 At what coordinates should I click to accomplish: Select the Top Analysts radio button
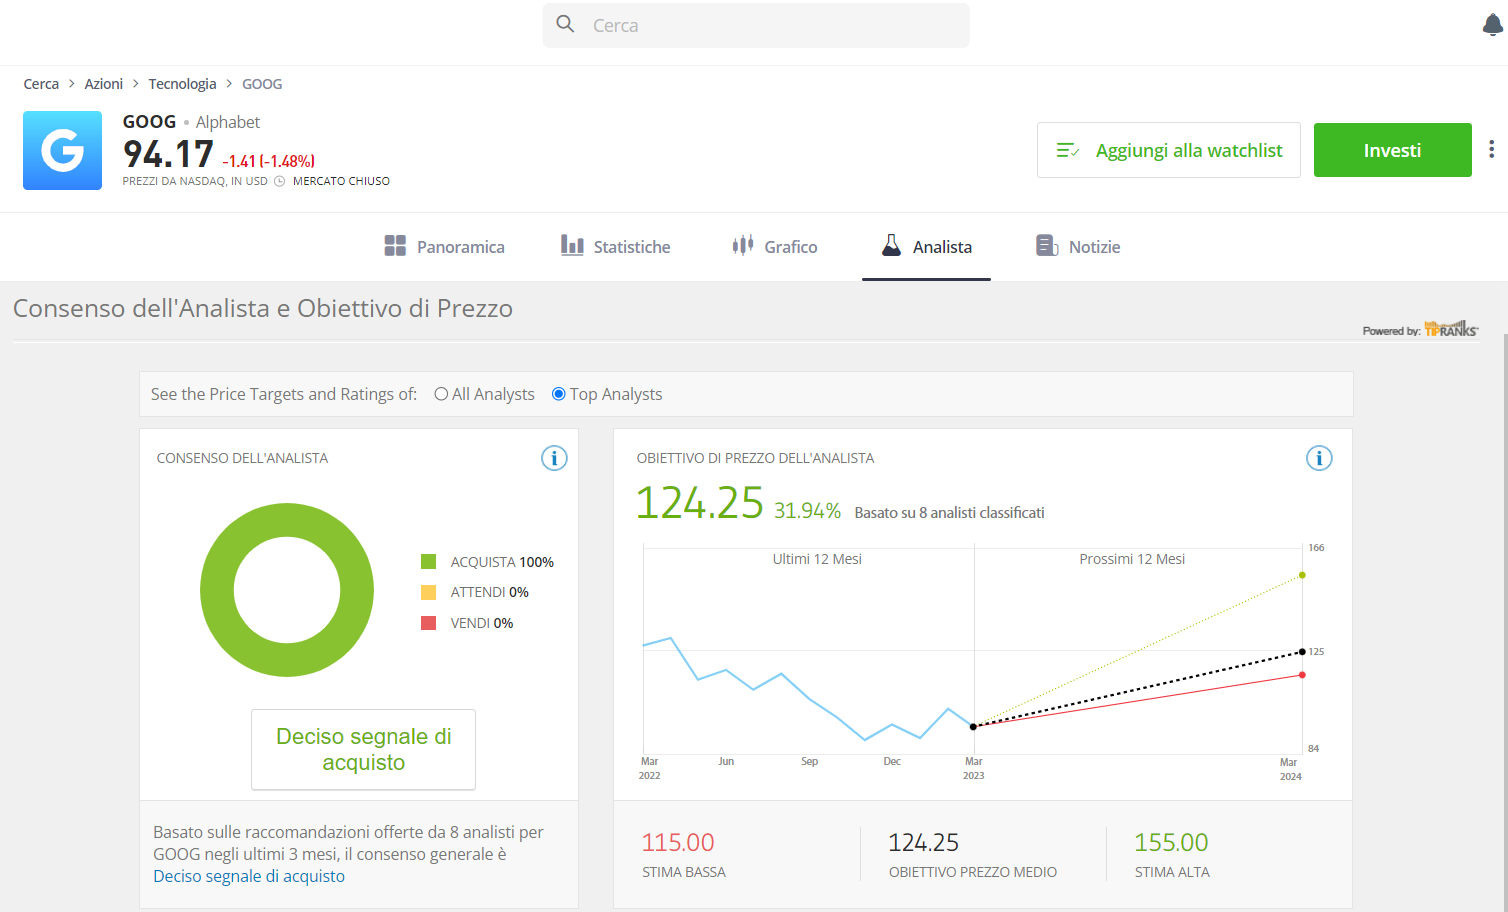coord(559,394)
